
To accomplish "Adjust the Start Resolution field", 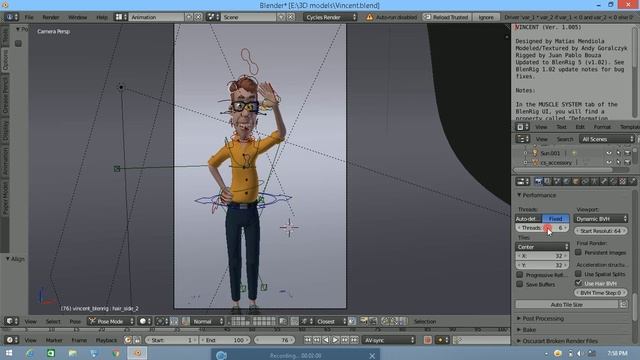I will (x=601, y=231).
